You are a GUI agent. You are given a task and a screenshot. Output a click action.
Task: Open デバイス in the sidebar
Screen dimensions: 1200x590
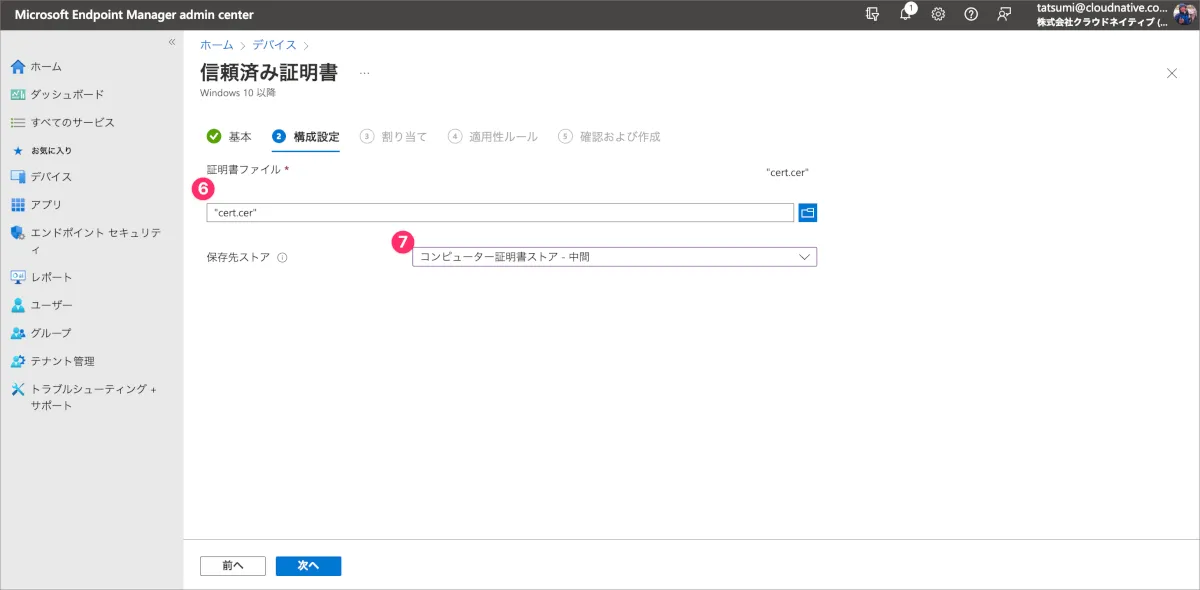click(x=51, y=177)
